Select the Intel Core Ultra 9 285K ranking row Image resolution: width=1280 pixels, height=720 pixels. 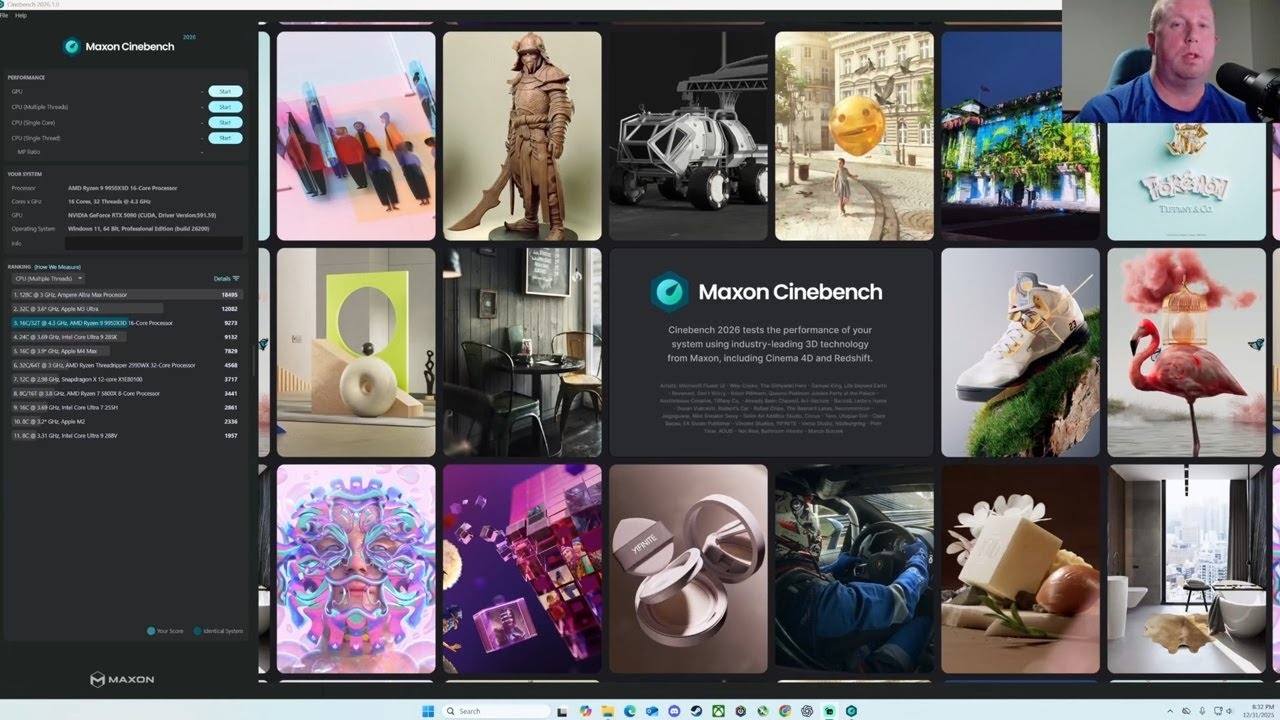[x=126, y=337]
